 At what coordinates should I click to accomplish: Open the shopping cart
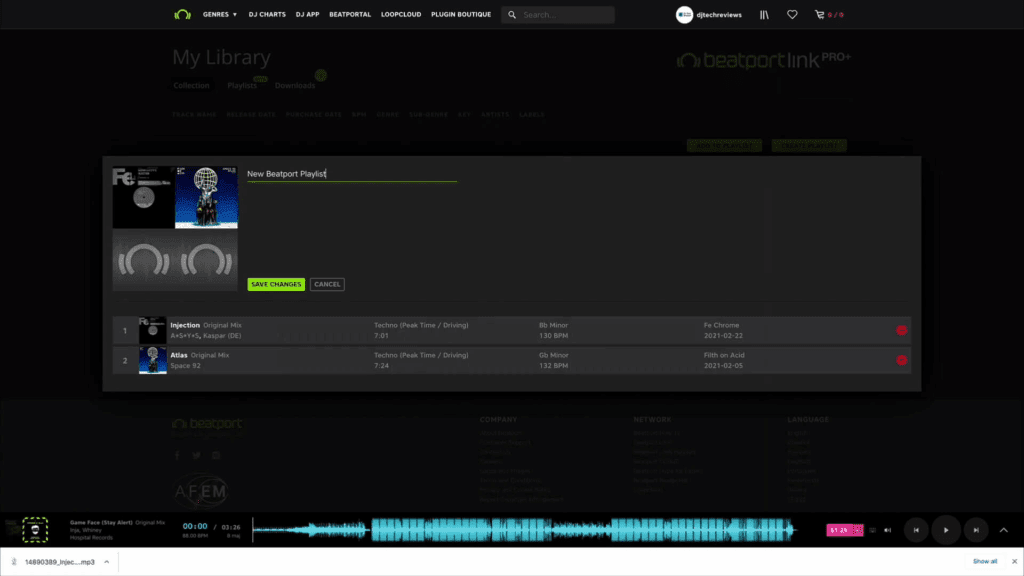coord(821,15)
